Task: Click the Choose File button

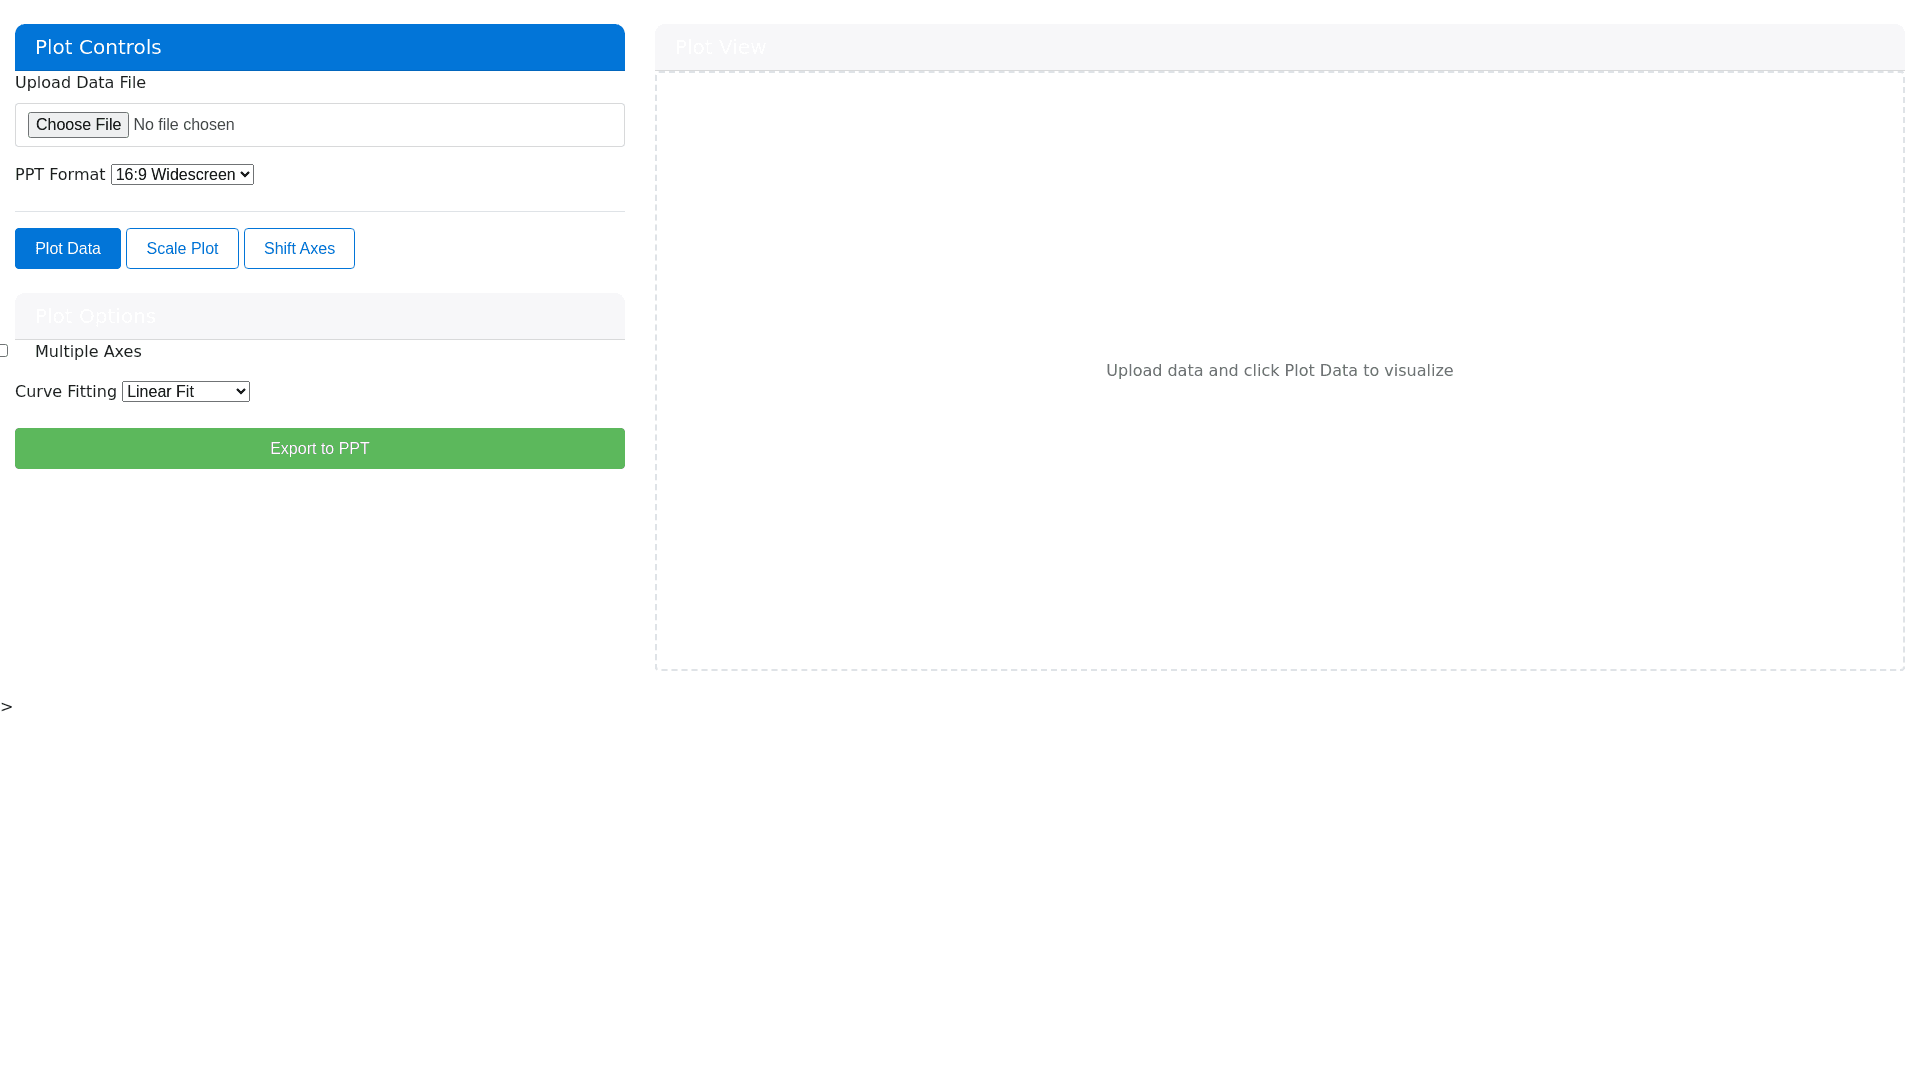Action: coord(78,125)
